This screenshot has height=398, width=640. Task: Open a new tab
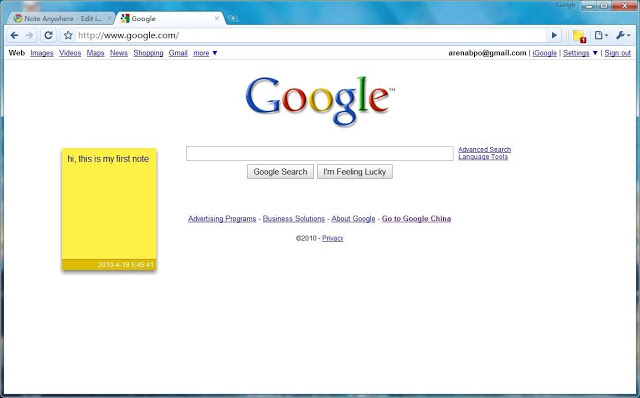click(x=233, y=18)
